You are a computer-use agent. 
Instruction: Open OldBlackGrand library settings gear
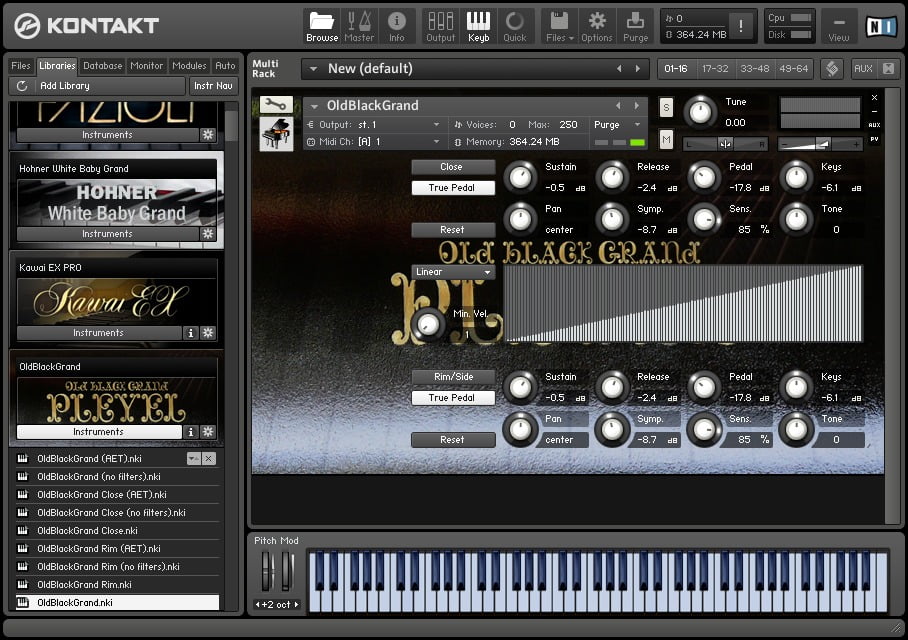tap(208, 431)
